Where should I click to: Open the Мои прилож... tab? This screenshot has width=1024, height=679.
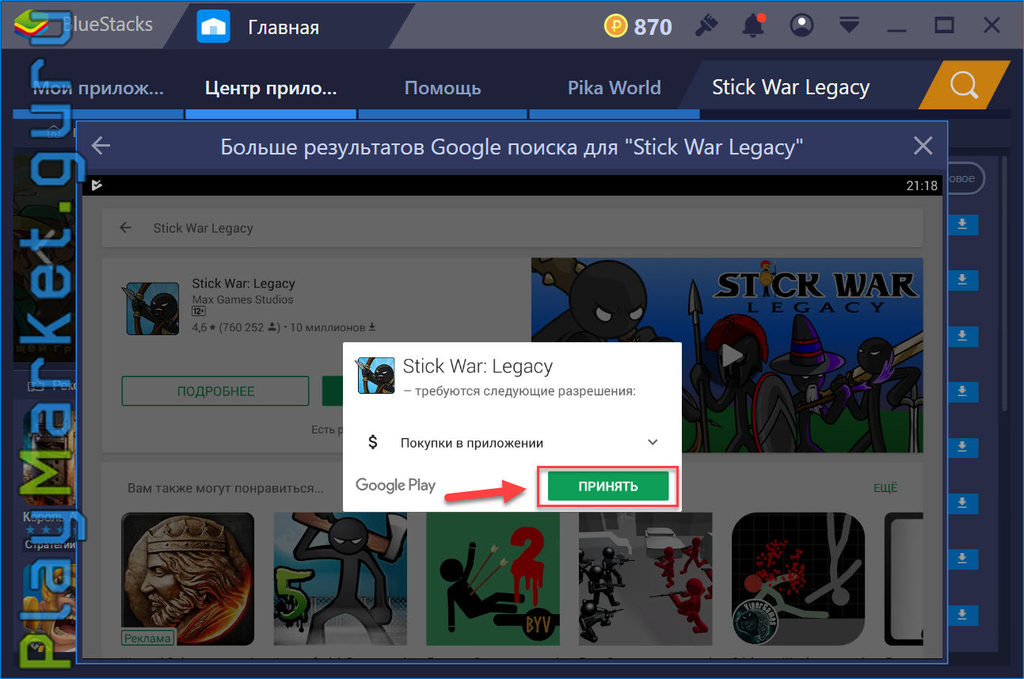(x=98, y=87)
